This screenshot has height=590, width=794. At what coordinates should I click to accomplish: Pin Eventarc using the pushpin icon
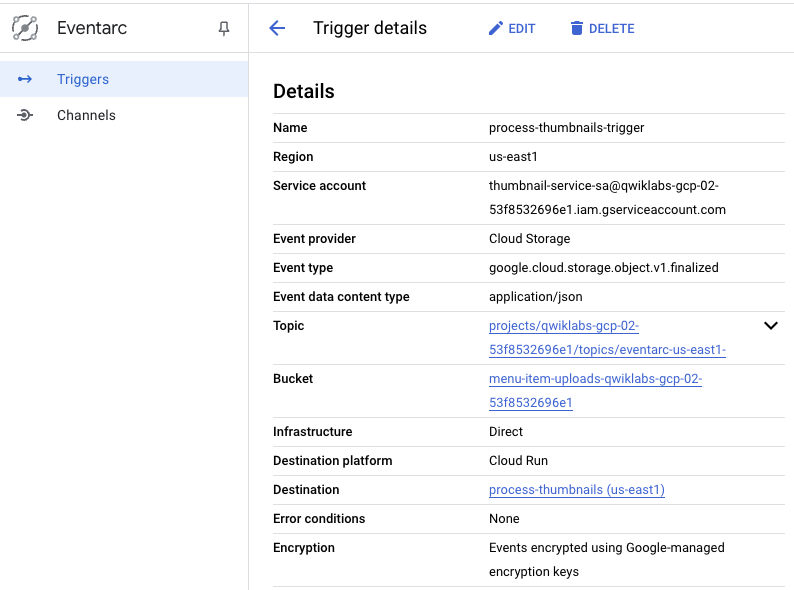[224, 29]
